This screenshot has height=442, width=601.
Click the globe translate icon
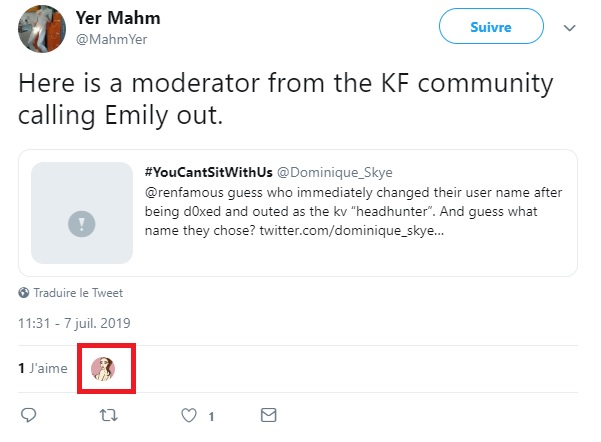pyautogui.click(x=24, y=293)
